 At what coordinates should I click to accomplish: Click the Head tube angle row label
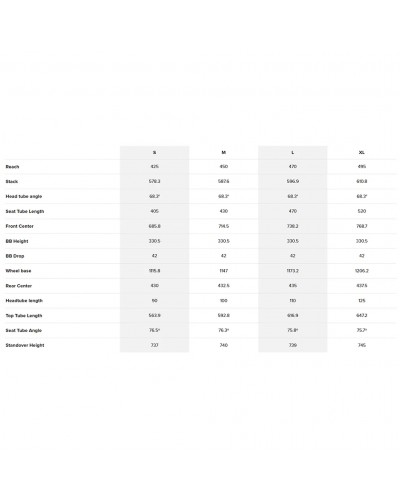coord(24,196)
